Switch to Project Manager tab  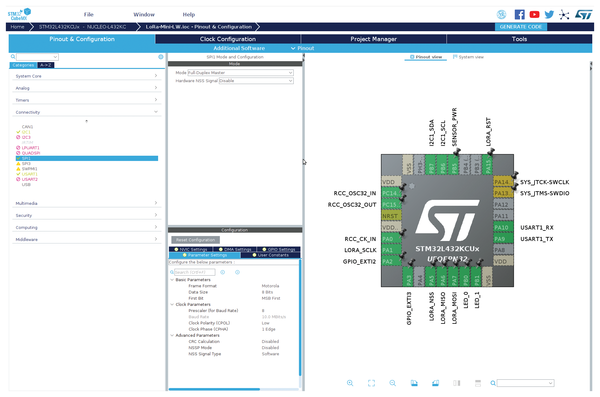tap(373, 39)
